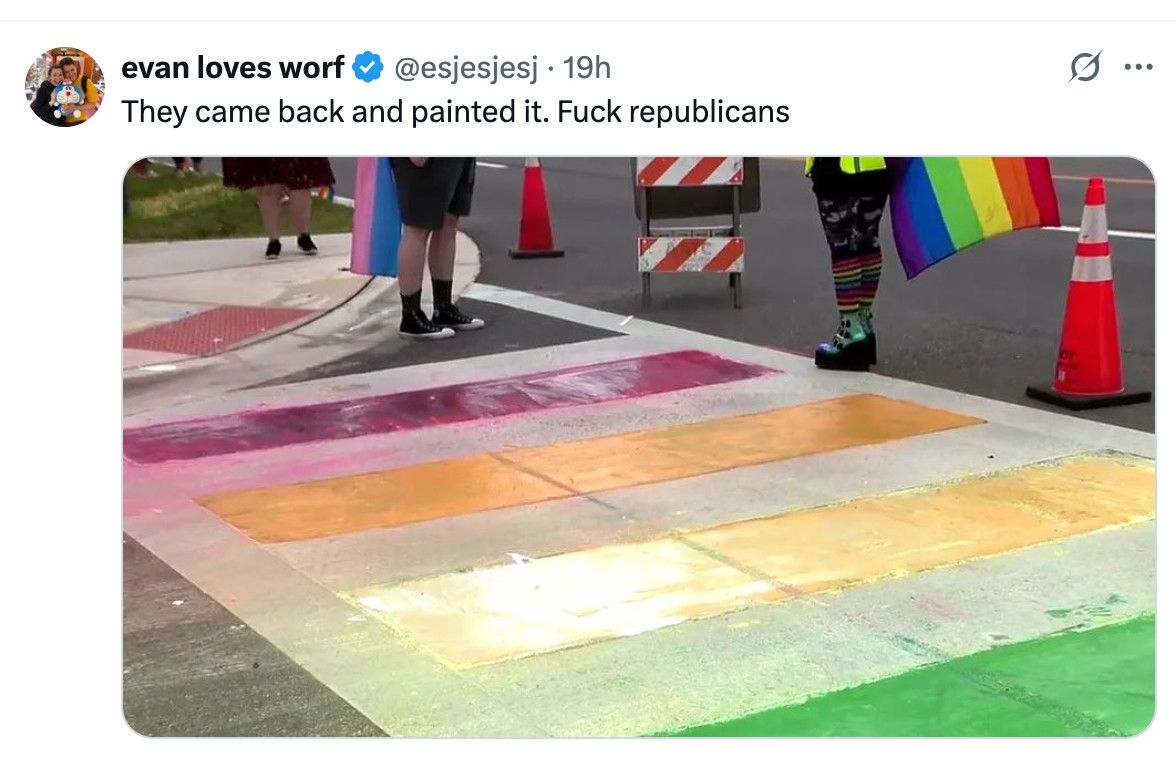The image size is (1176, 766).
Task: Click the pink and blue trans flag
Action: point(375,216)
